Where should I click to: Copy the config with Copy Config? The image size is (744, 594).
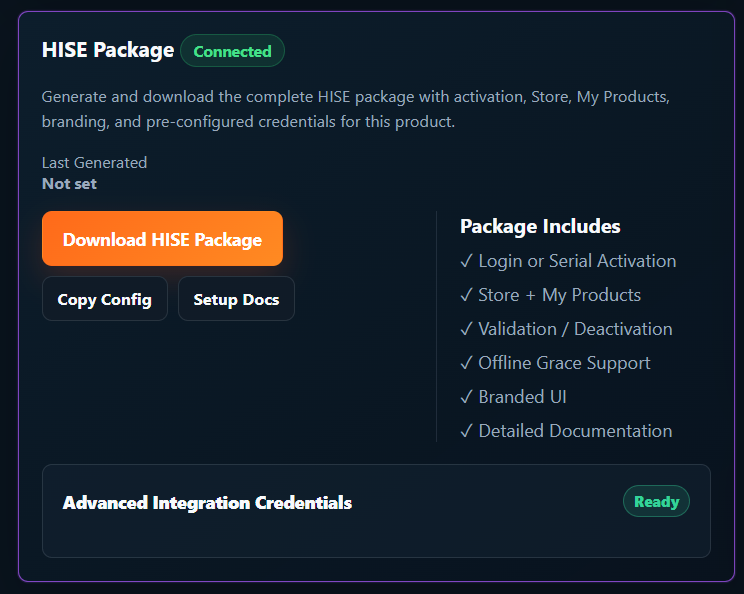click(x=105, y=299)
